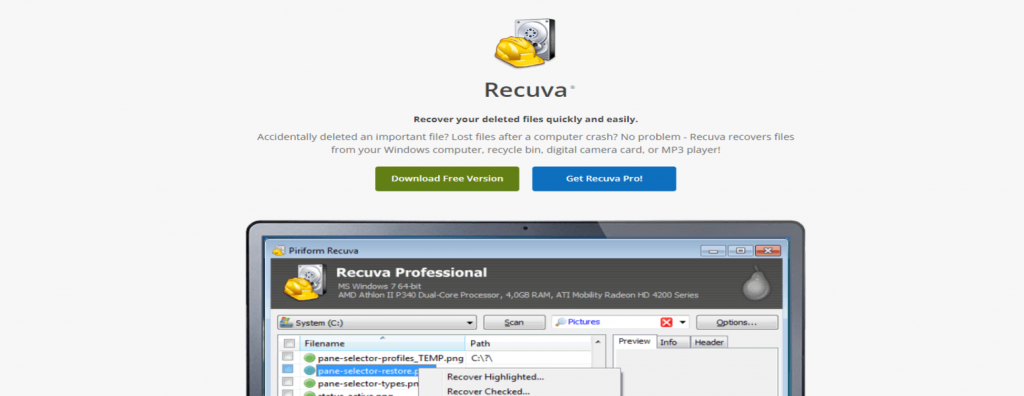Check the box for pane-selector-types file
Screen dimensions: 1024x396
pos(287,383)
